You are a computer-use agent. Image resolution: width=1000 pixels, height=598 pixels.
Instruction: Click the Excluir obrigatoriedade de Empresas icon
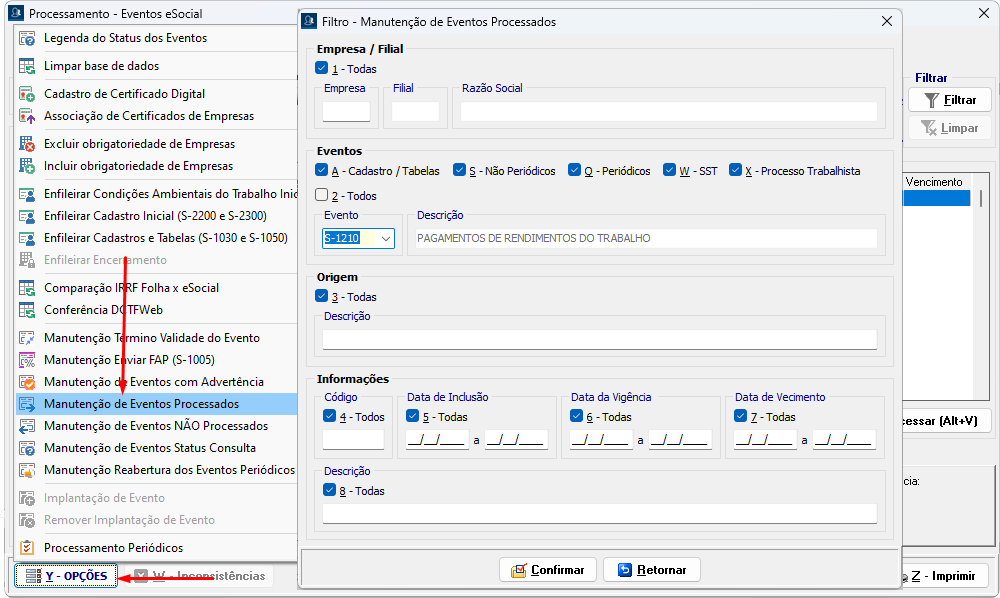27,144
